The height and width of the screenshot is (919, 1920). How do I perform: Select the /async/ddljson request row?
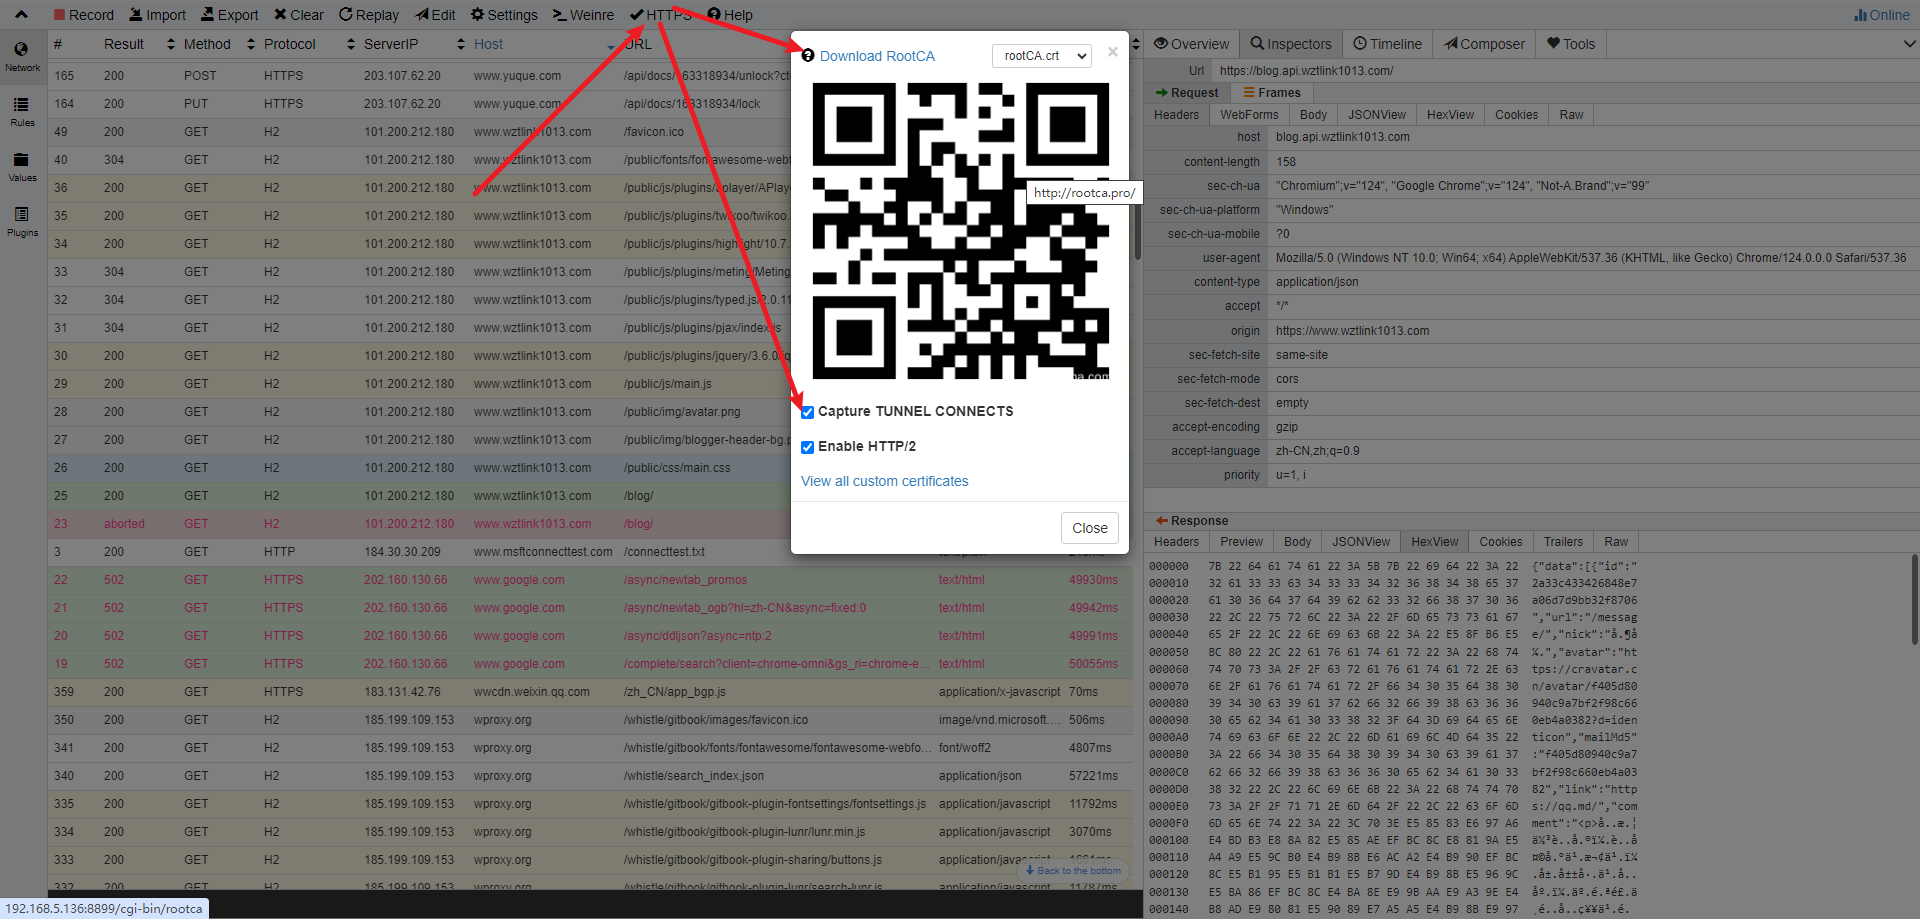590,636
